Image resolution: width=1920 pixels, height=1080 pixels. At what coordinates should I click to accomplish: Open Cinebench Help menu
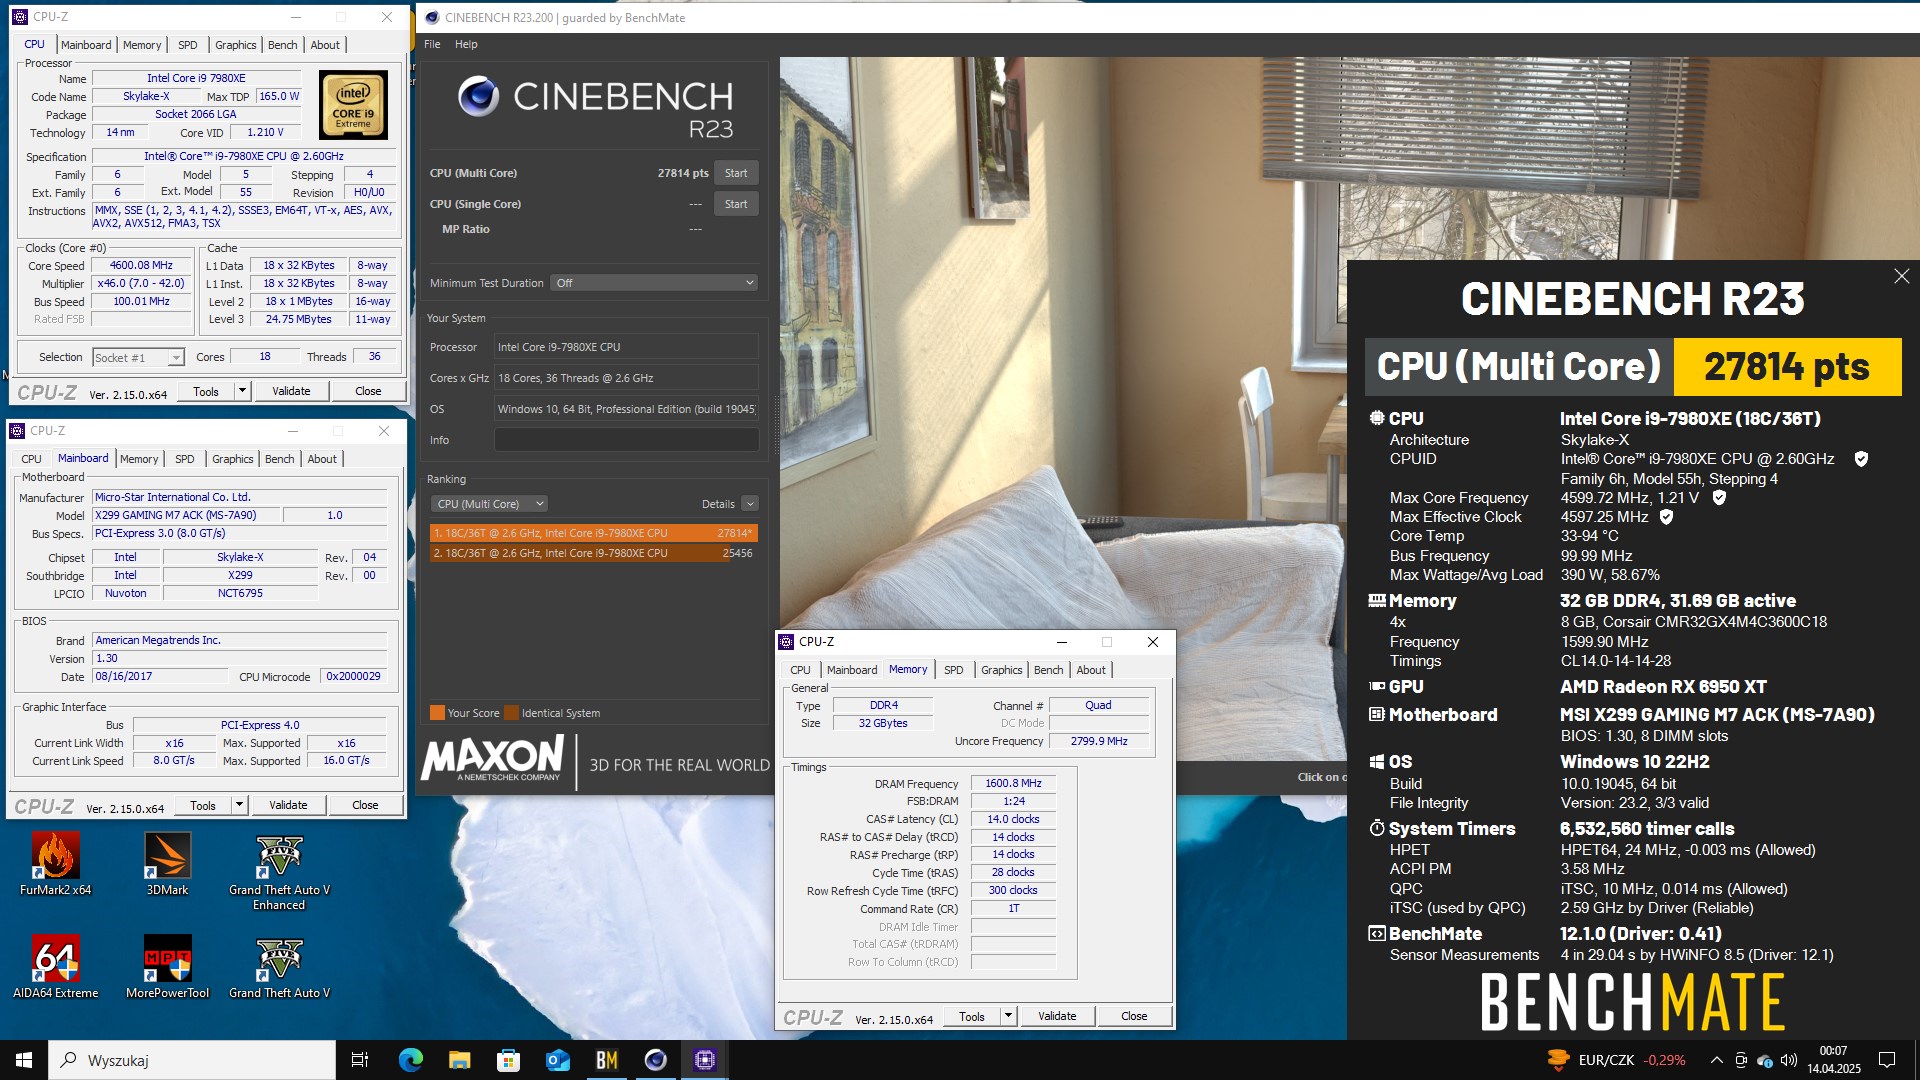[x=466, y=44]
